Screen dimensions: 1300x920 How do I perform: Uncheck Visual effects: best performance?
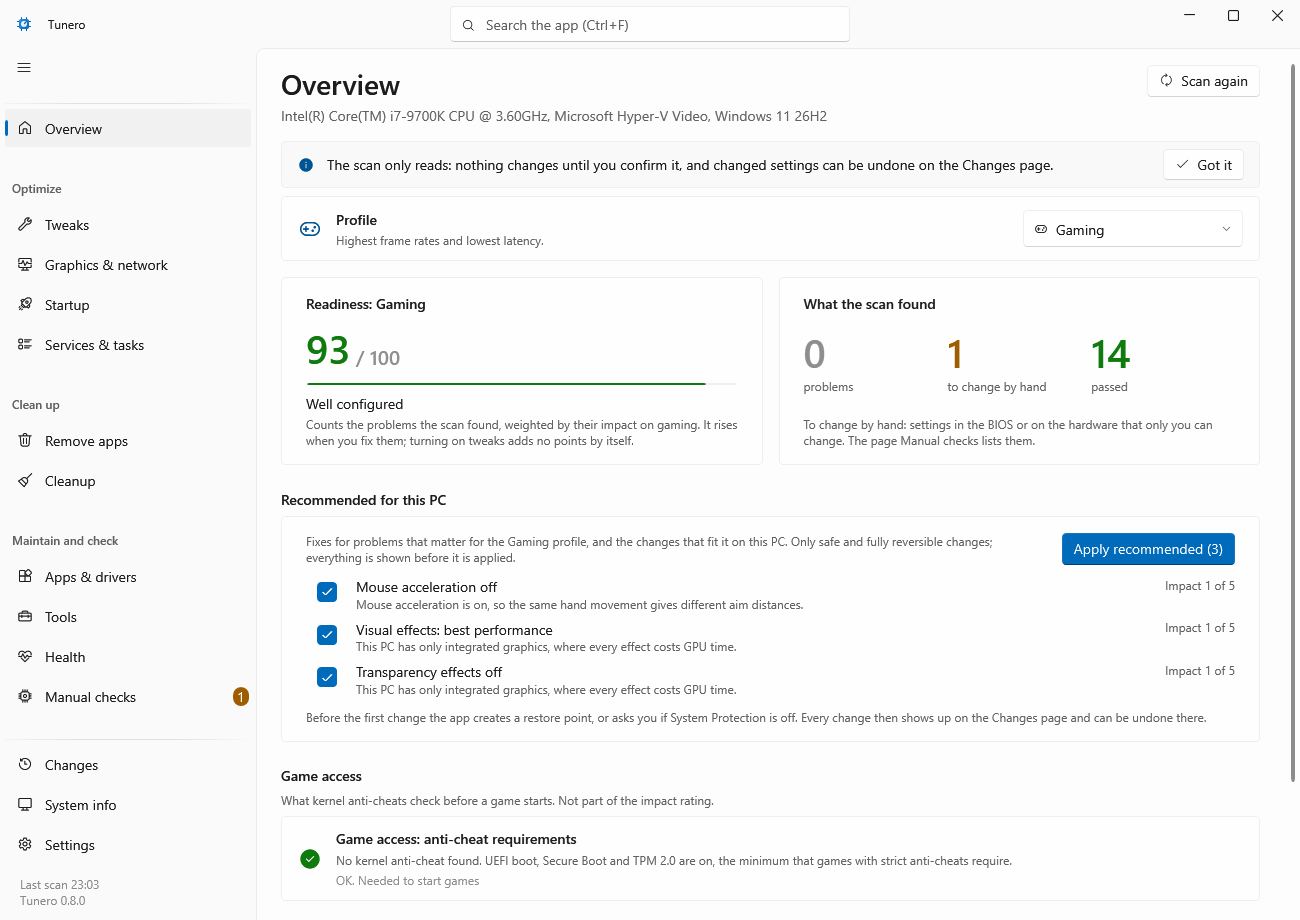(x=327, y=635)
